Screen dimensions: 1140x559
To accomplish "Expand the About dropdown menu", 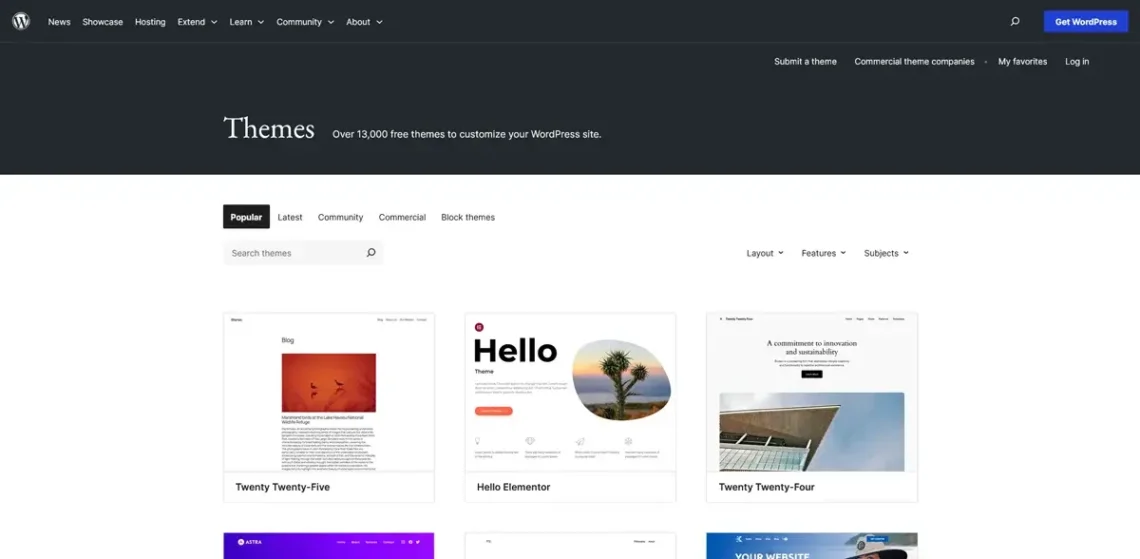I will pyautogui.click(x=364, y=22).
